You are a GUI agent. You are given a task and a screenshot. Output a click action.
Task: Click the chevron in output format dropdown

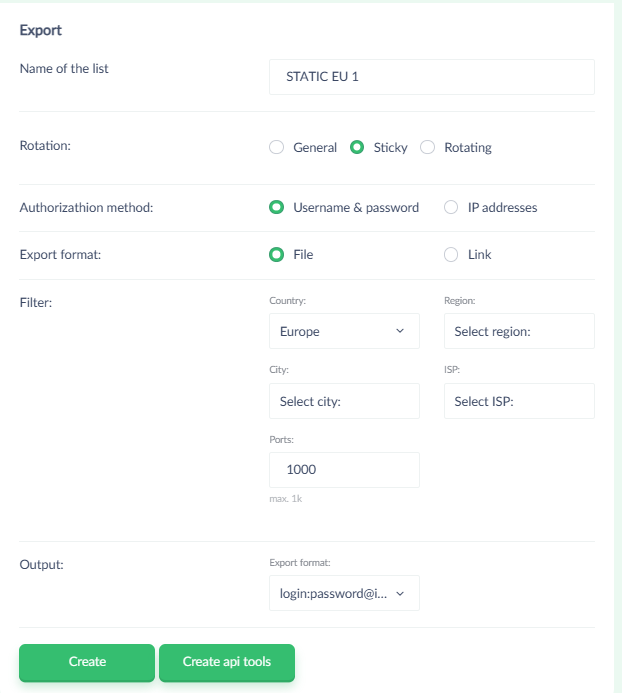coord(400,593)
